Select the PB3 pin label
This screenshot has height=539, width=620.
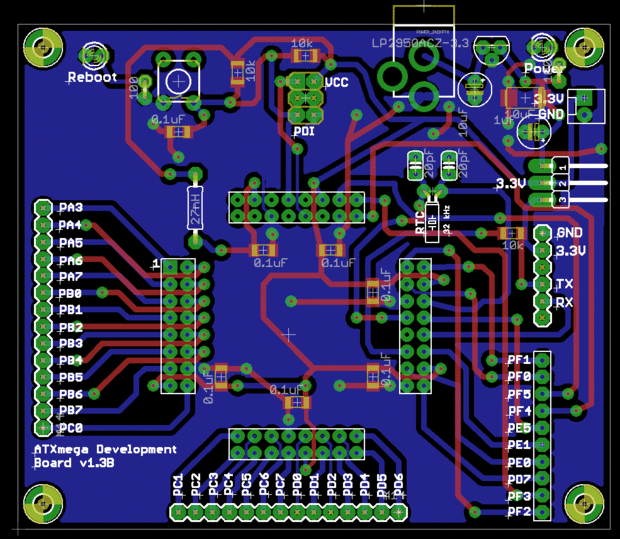[x=71, y=343]
